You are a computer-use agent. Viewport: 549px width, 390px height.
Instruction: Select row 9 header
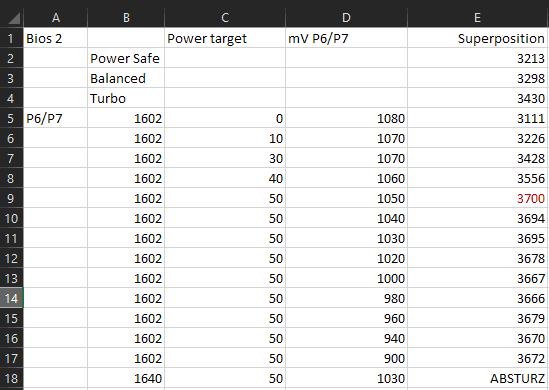tap(12, 198)
